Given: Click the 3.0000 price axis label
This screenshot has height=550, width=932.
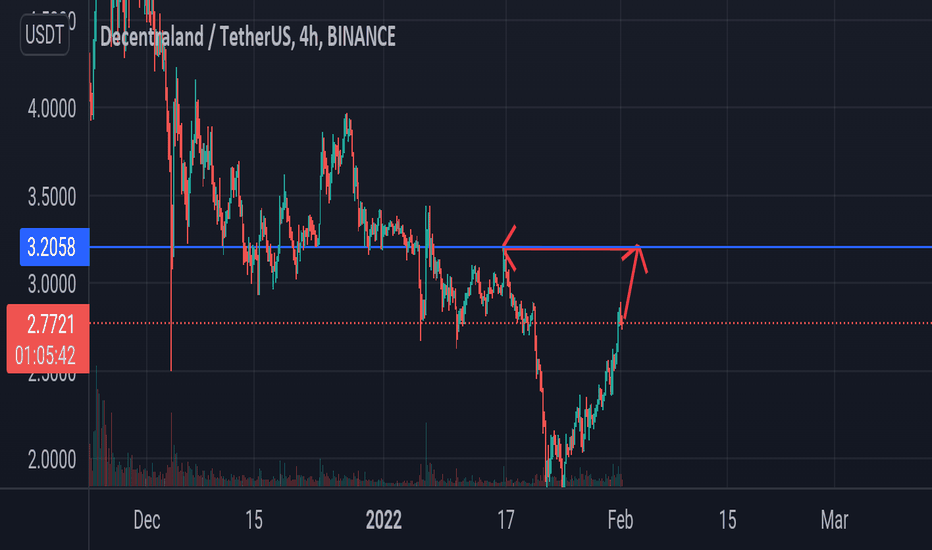Looking at the screenshot, I should [x=52, y=284].
